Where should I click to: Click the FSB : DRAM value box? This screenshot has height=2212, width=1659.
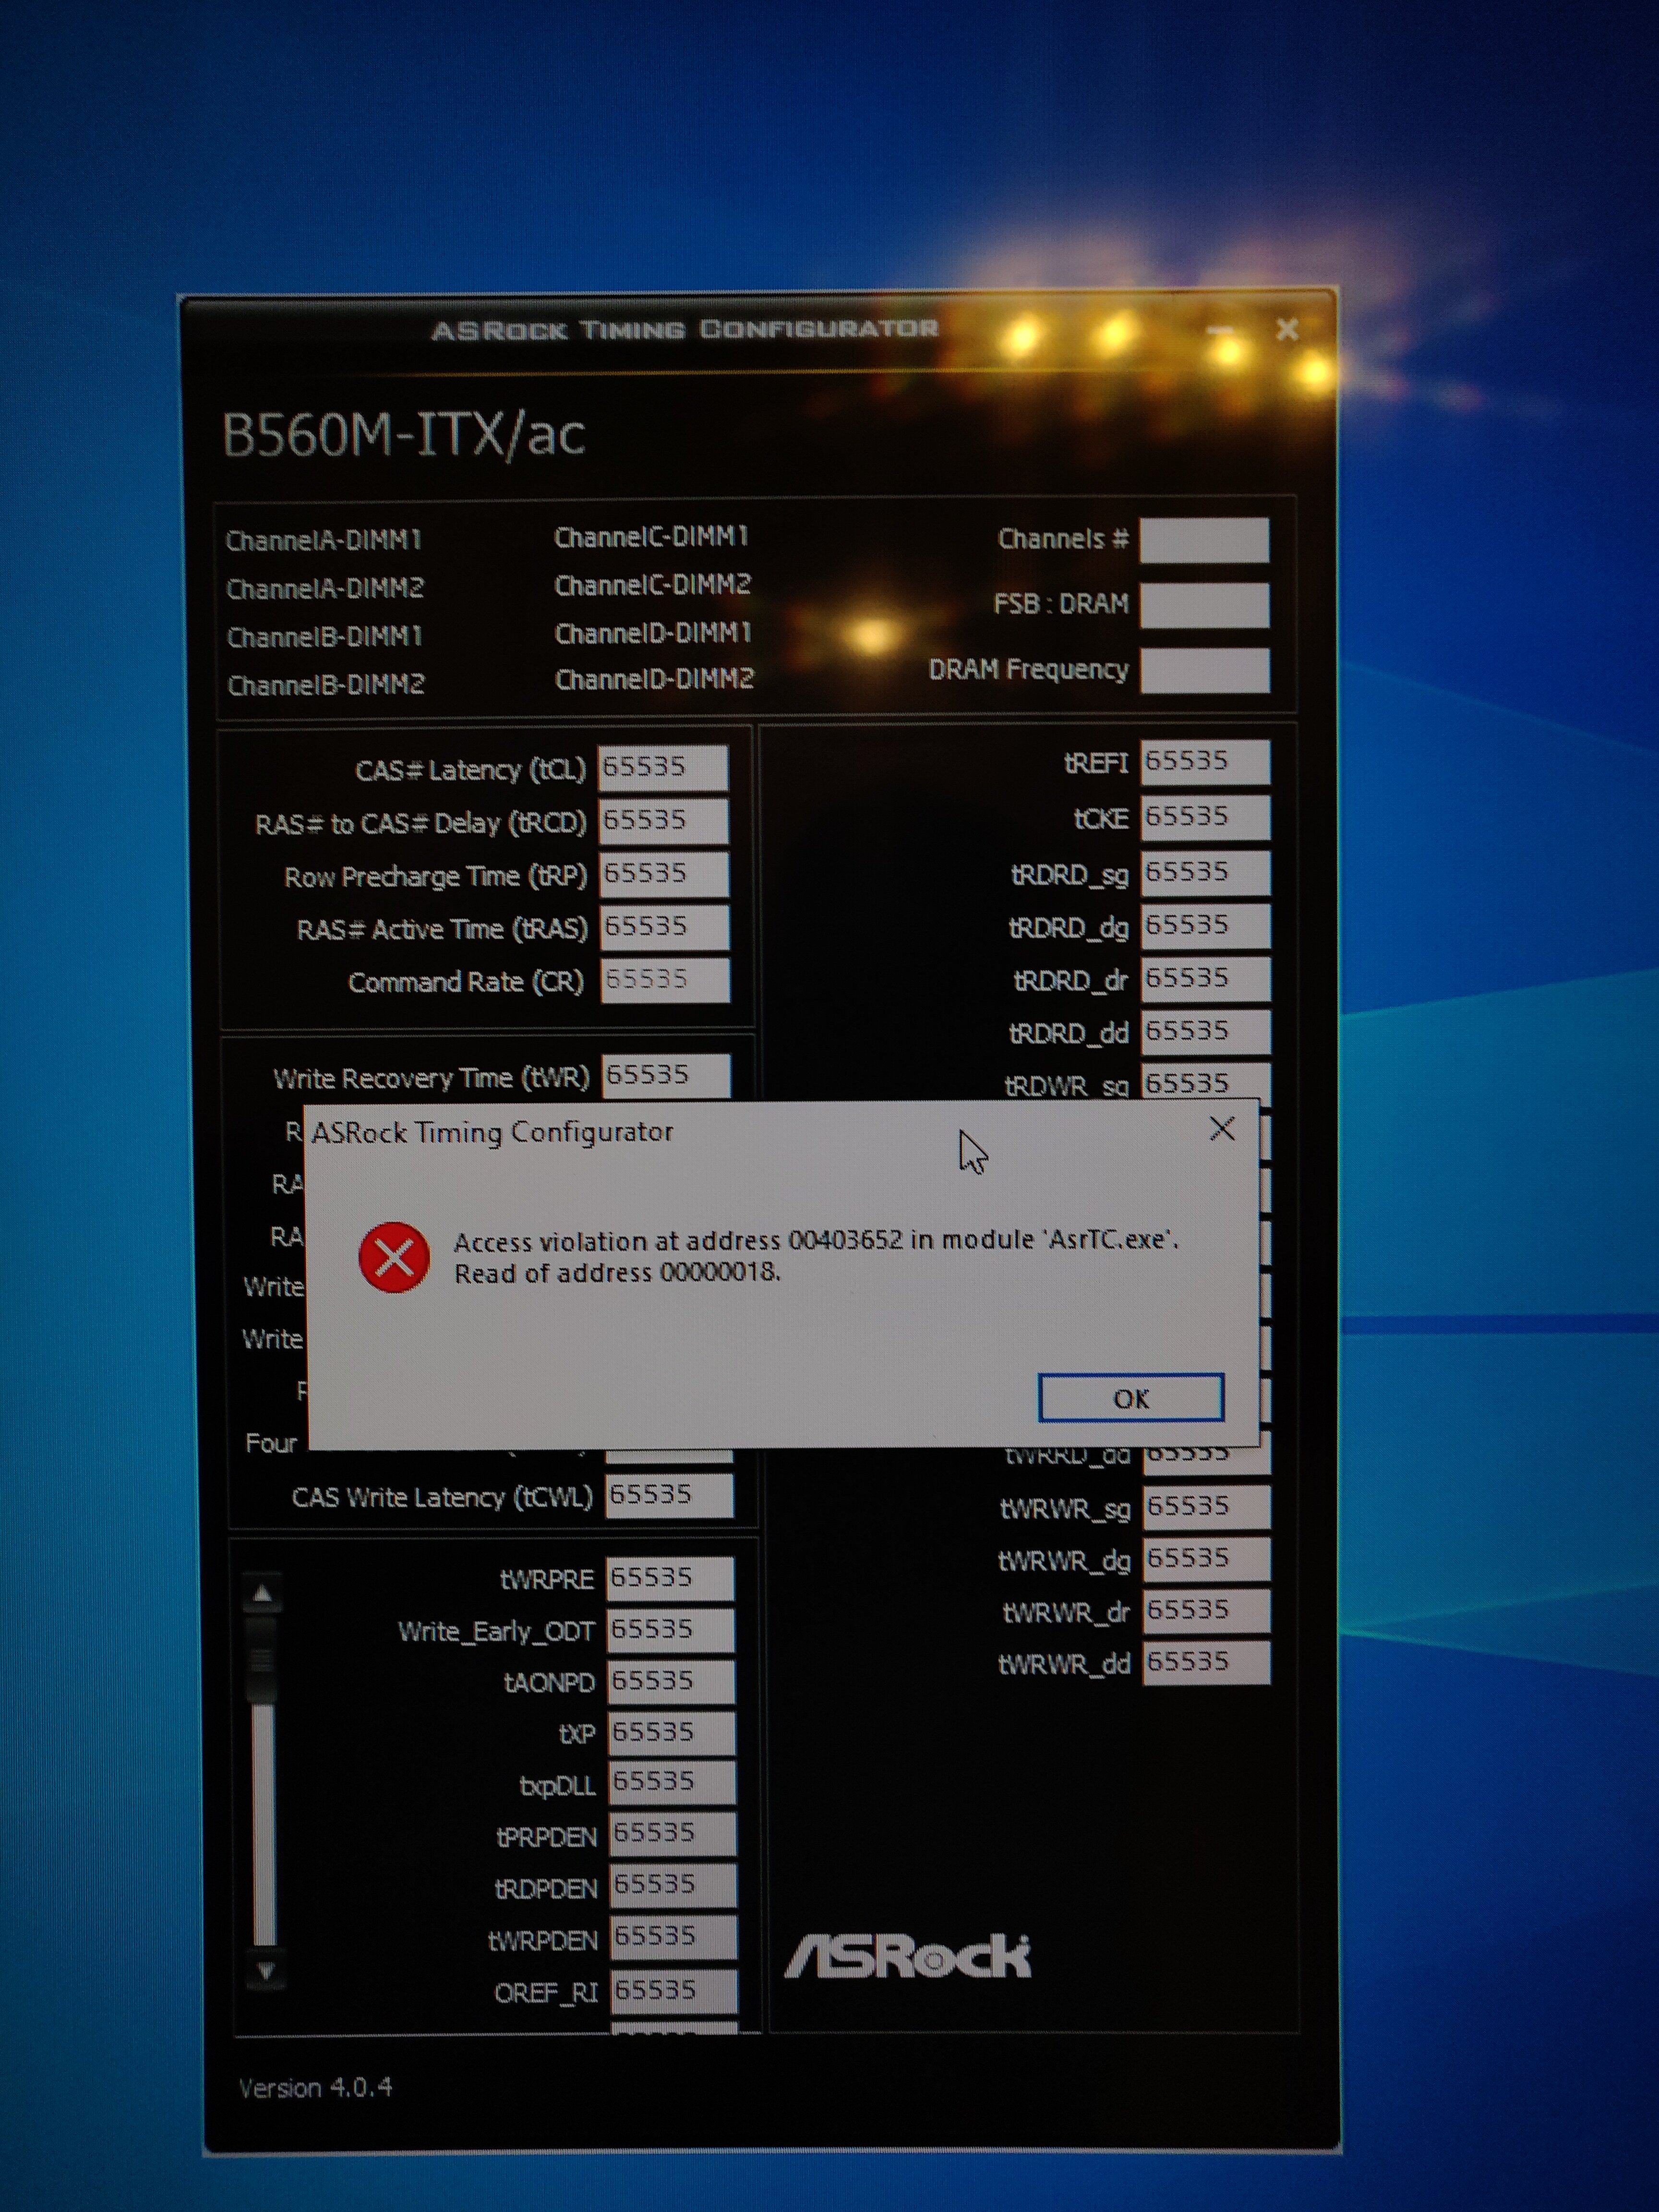click(1204, 605)
